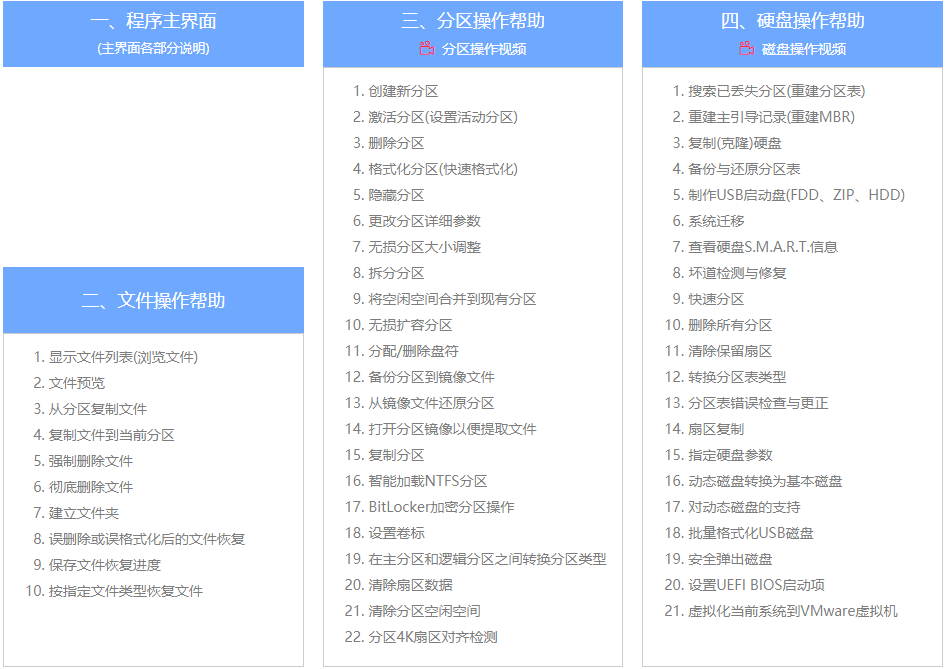Open 备份与还原分区表 help entry

pyautogui.click(x=744, y=169)
